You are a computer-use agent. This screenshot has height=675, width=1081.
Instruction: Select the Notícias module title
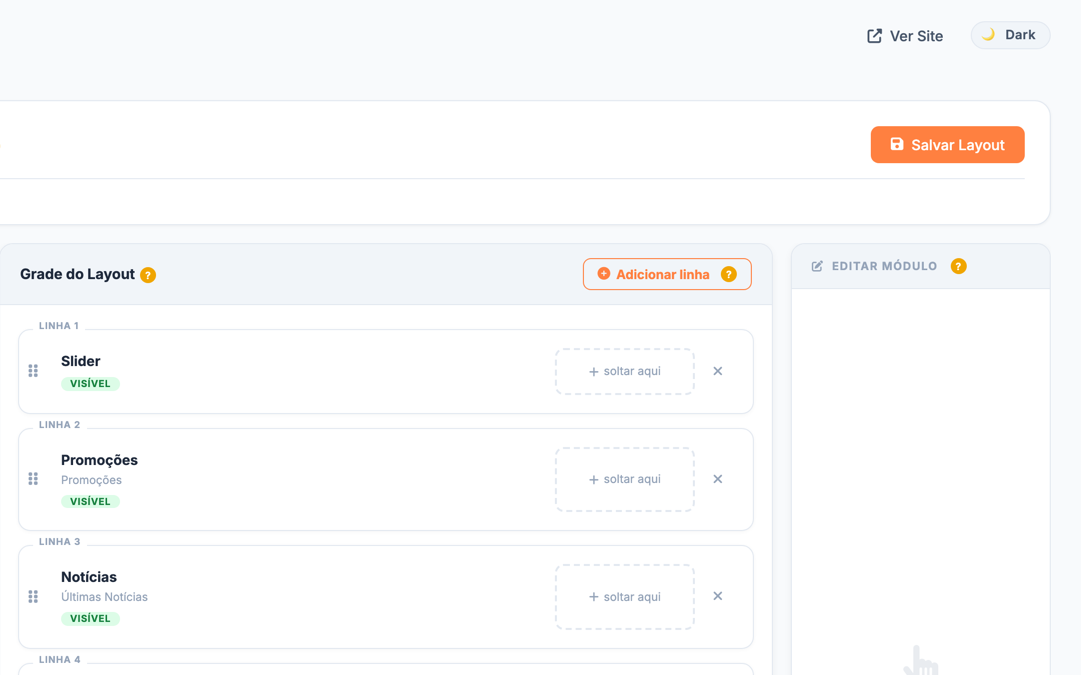click(89, 577)
